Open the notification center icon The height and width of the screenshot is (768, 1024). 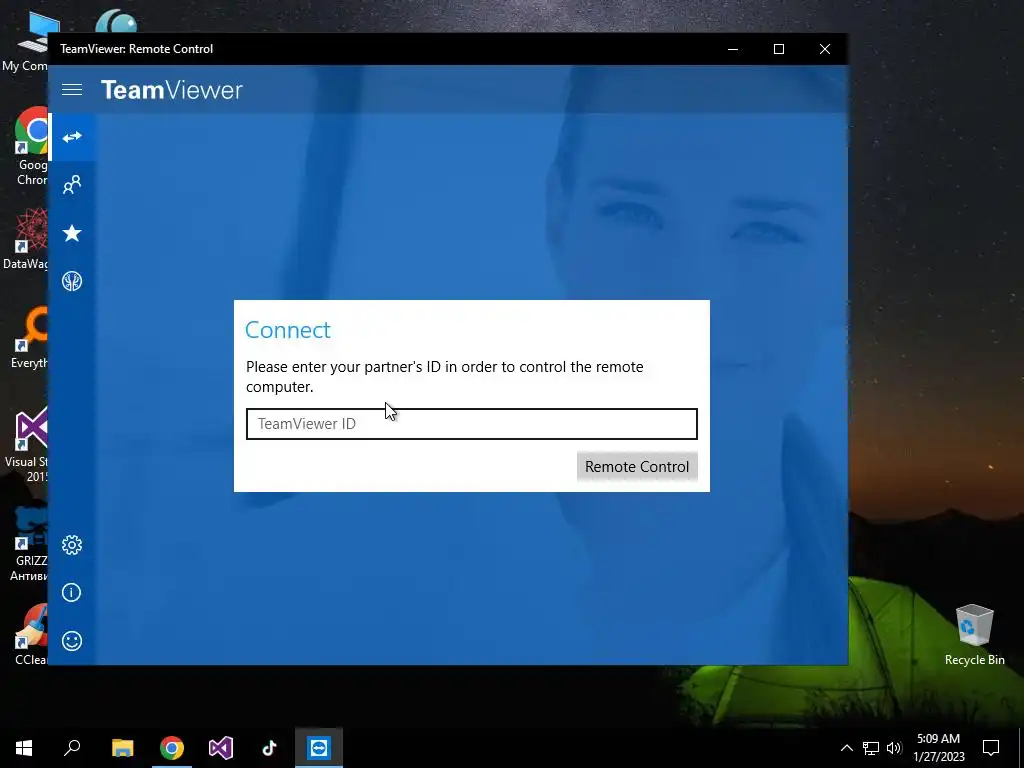point(991,748)
